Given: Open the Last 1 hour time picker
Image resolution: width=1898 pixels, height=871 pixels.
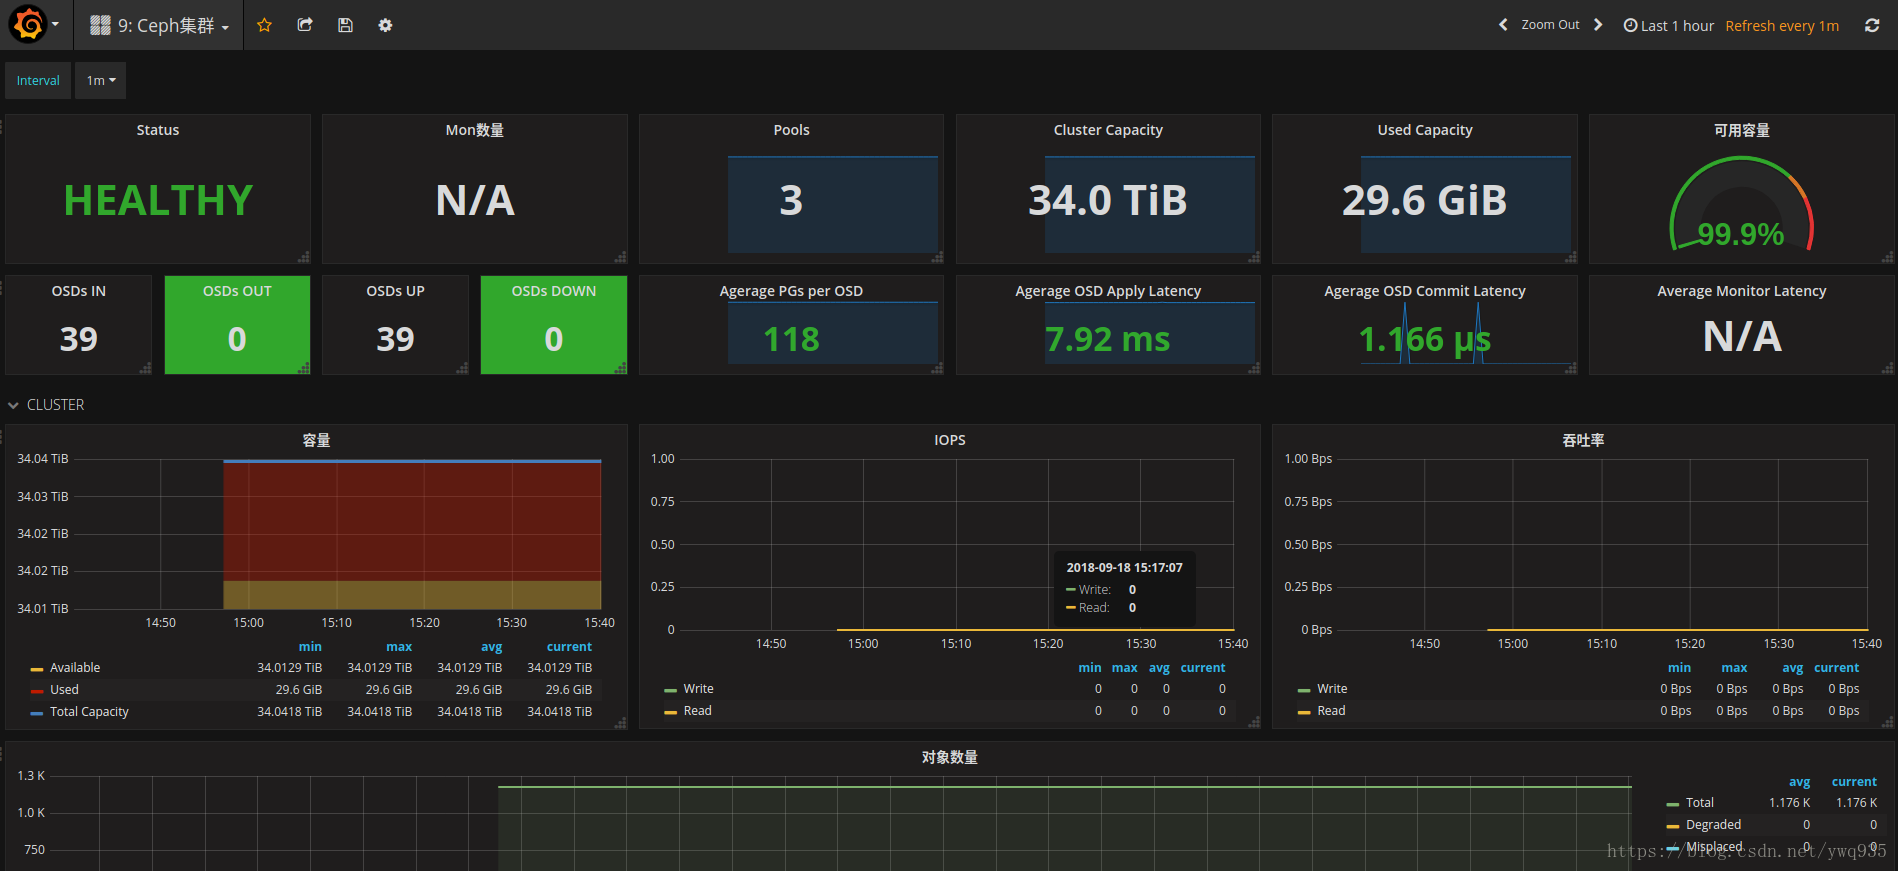Looking at the screenshot, I should click(1668, 26).
